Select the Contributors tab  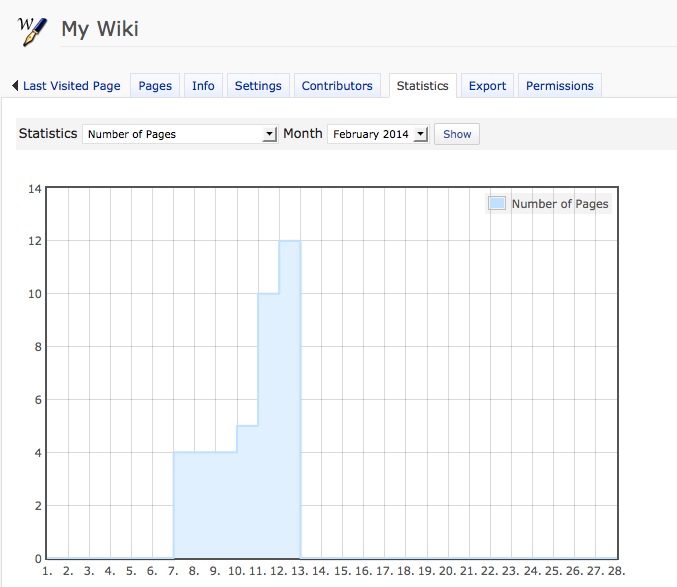click(x=337, y=86)
